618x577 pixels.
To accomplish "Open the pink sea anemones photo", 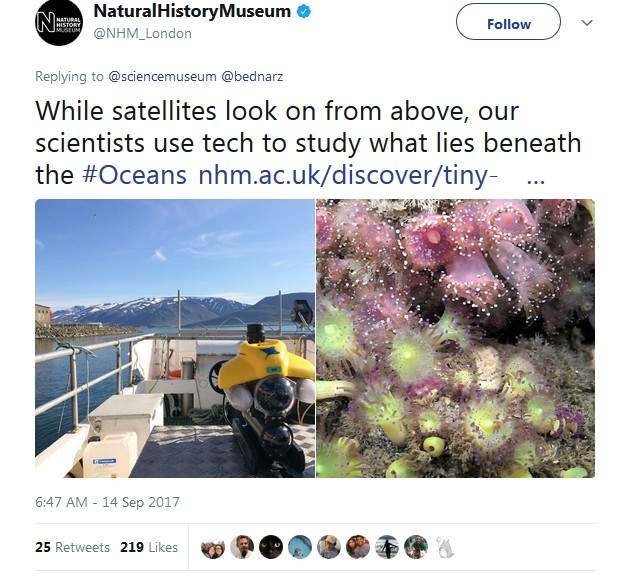I will (x=455, y=338).
